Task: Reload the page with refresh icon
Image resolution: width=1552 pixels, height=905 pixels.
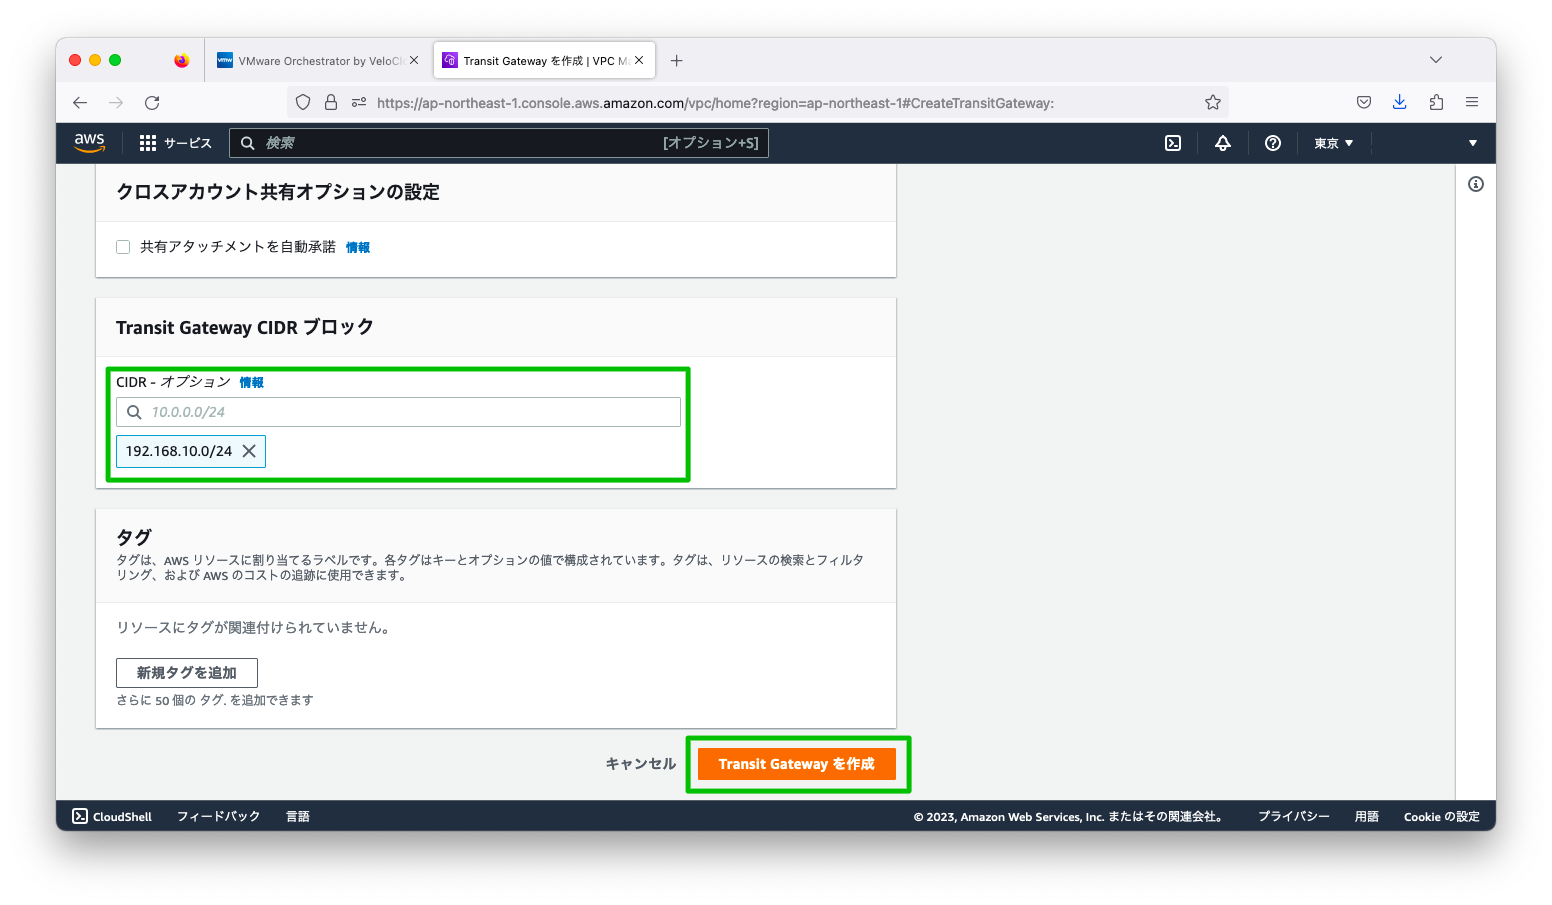Action: click(152, 102)
